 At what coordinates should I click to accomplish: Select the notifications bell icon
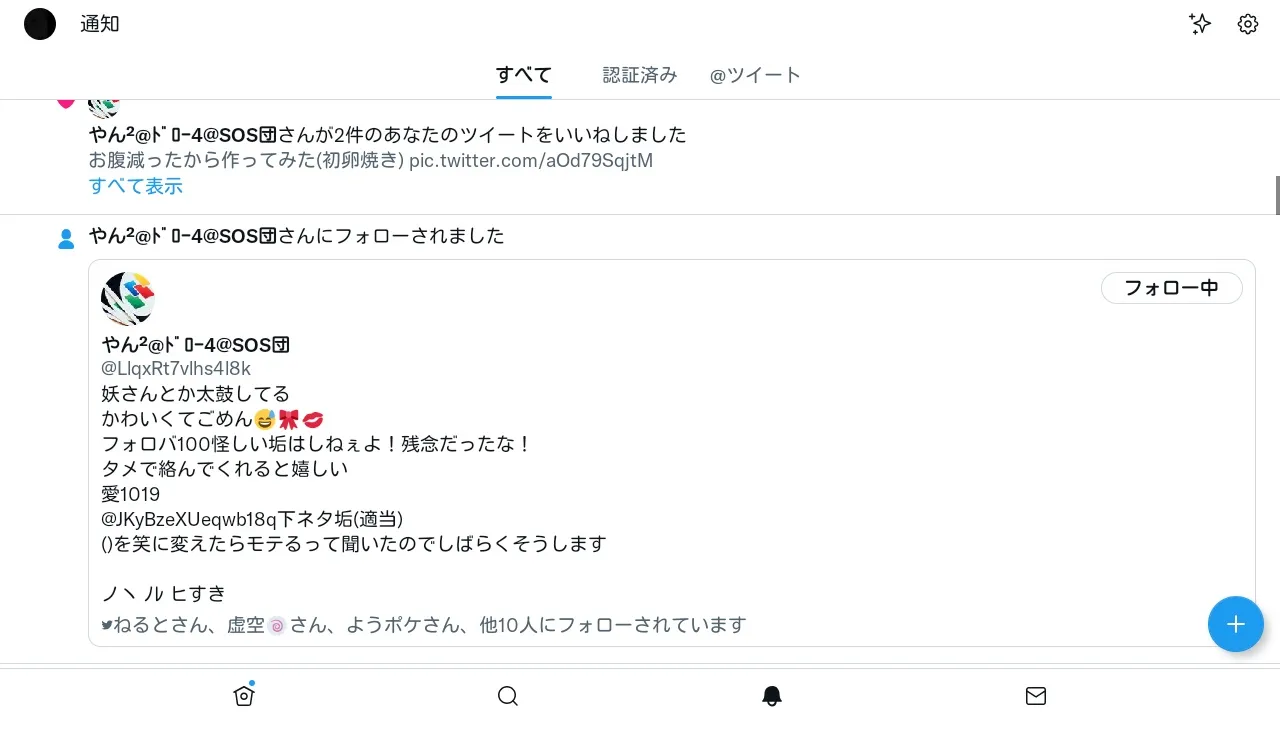772,696
